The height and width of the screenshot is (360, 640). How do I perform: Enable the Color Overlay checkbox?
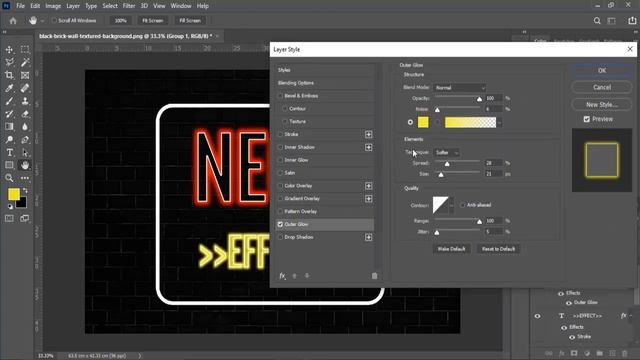[x=280, y=186]
